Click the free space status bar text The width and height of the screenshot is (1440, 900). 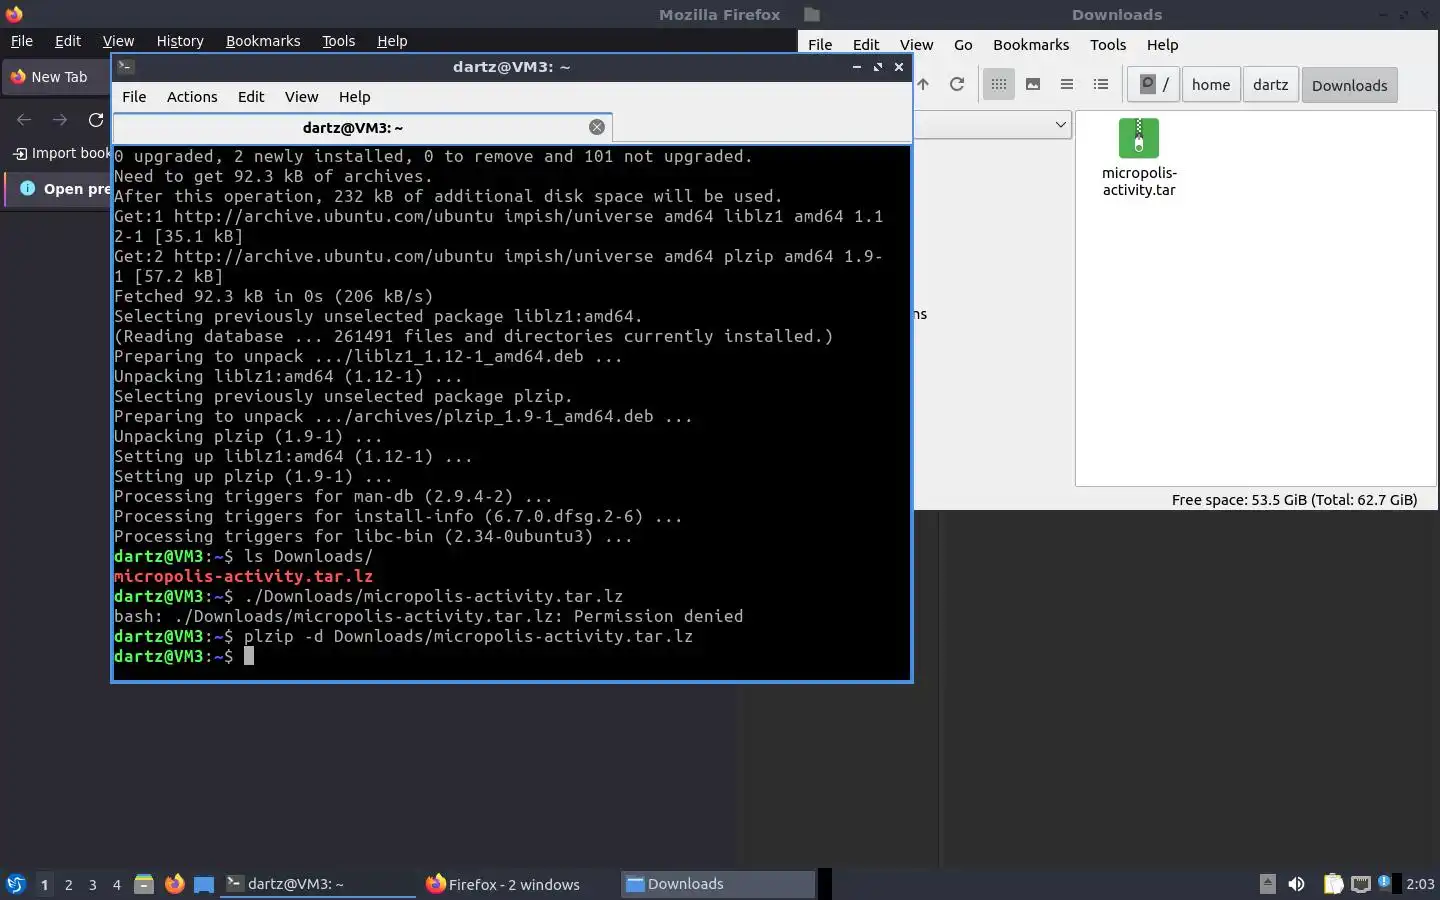1294,500
